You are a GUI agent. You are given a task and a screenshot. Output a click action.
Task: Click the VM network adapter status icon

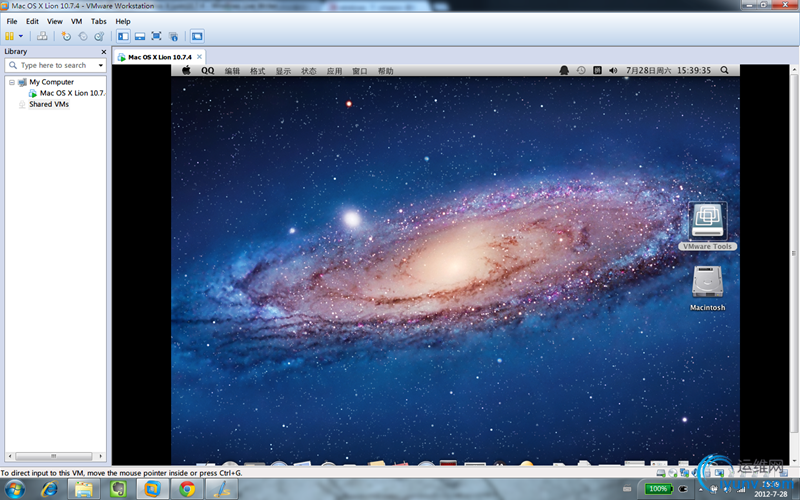pyautogui.click(x=684, y=473)
